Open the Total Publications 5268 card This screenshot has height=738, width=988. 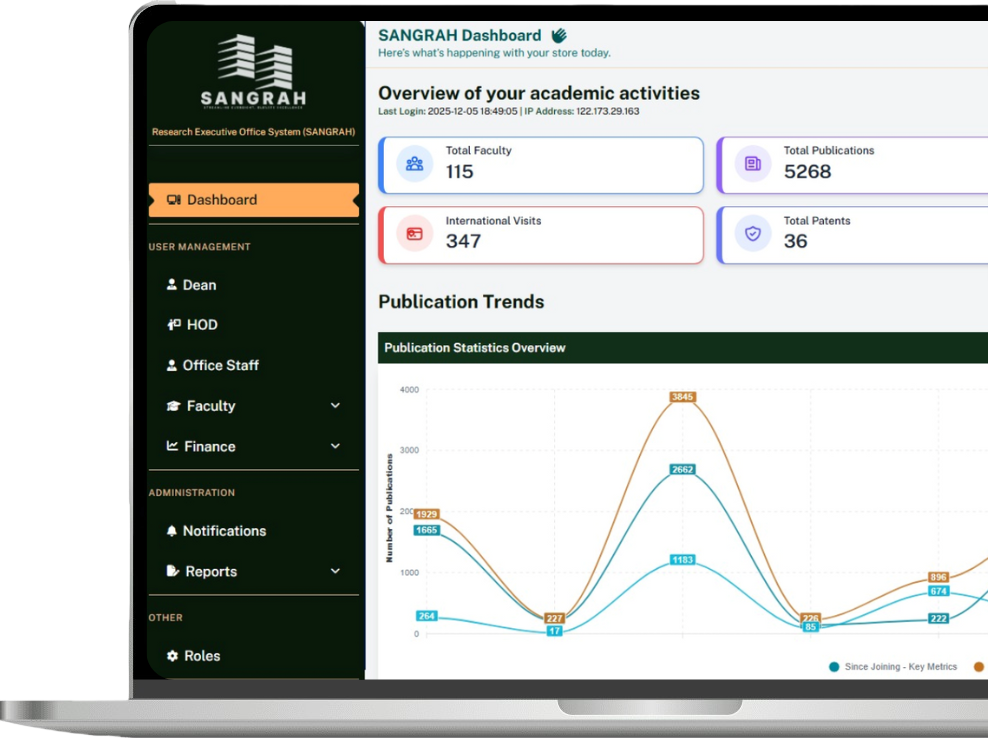pyautogui.click(x=852, y=165)
